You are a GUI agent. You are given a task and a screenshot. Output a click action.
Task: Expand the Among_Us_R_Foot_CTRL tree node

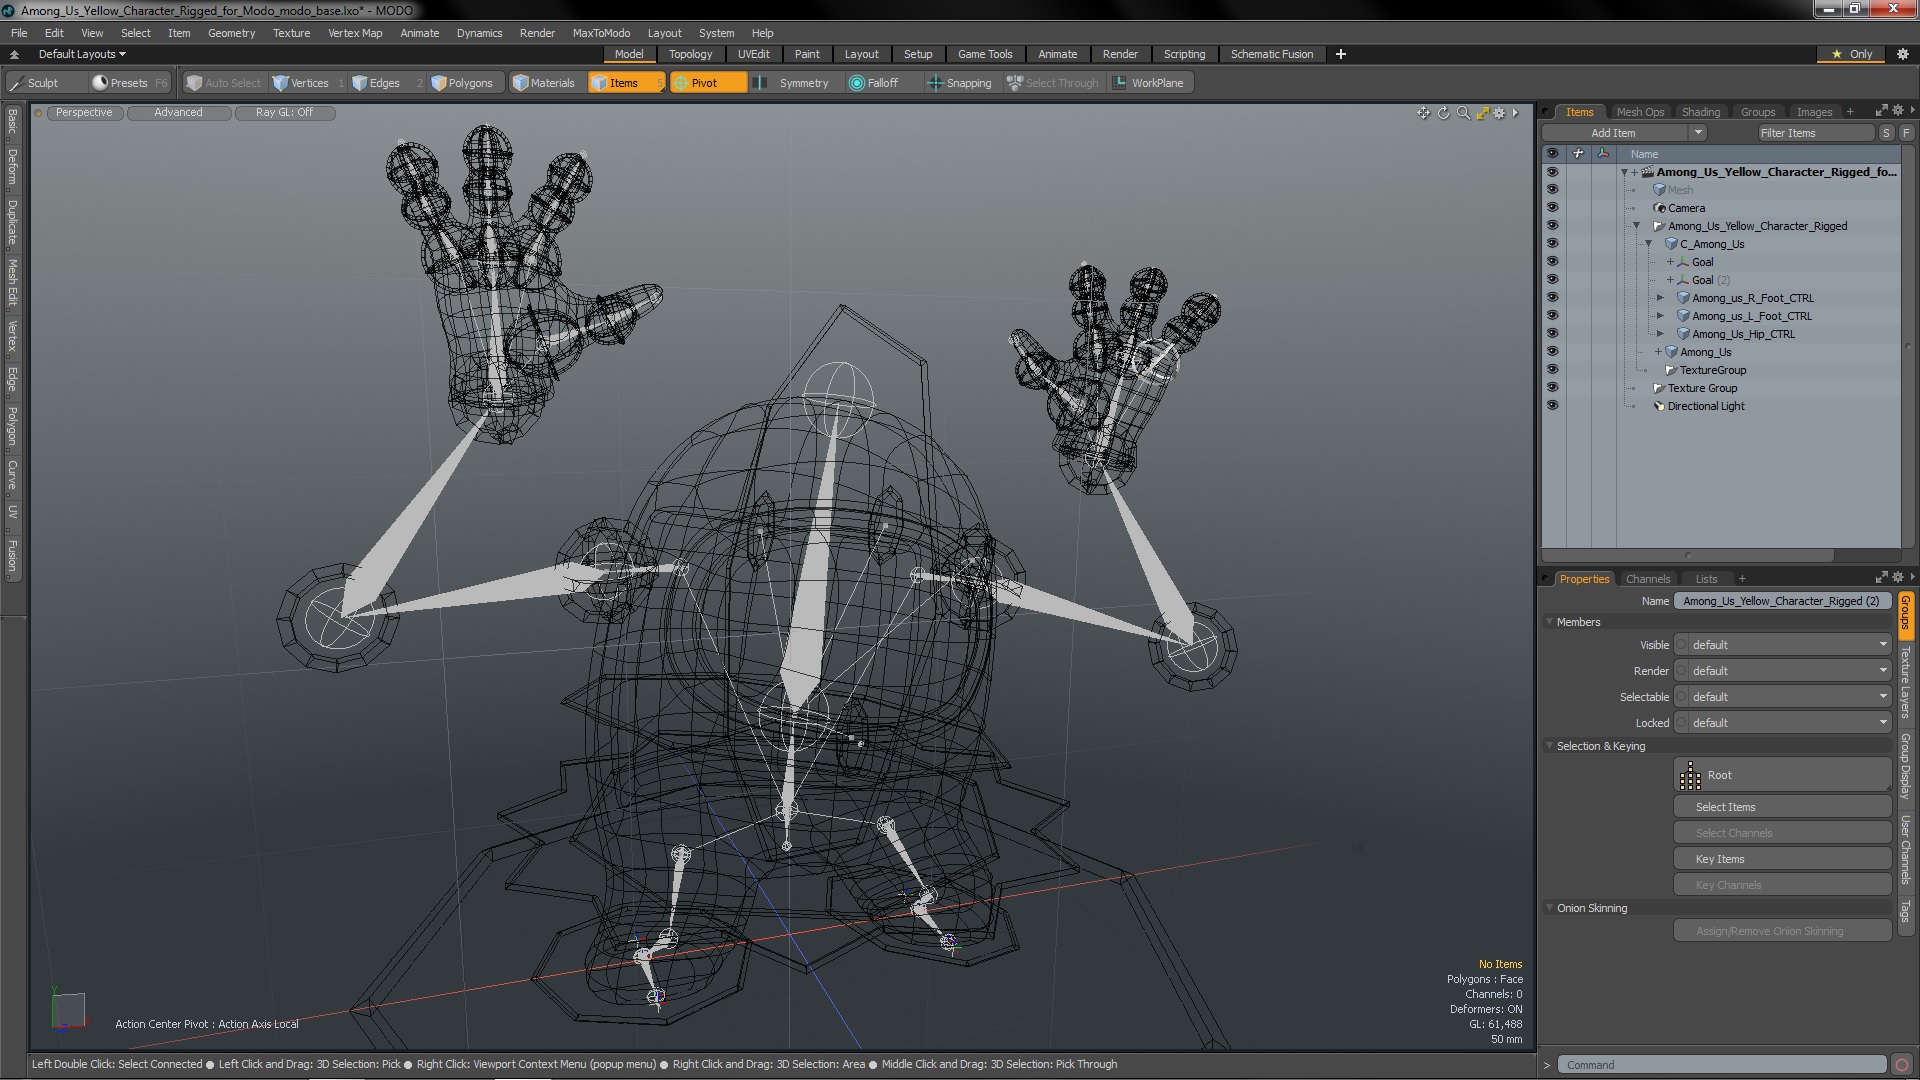click(1660, 297)
